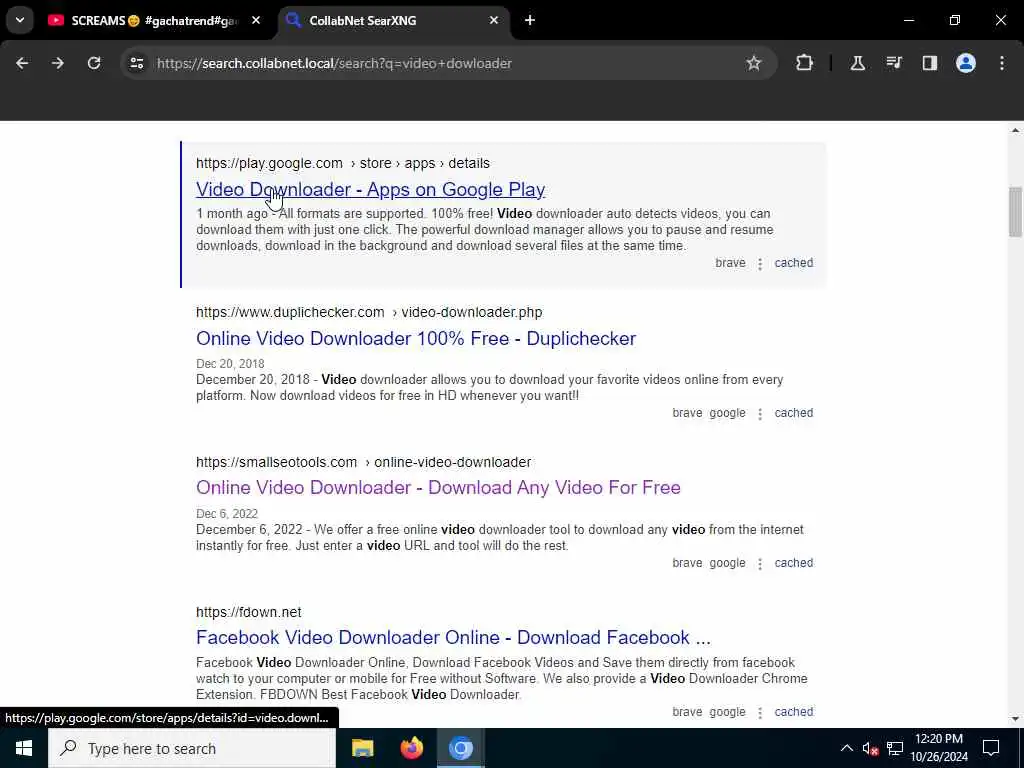Image resolution: width=1024 pixels, height=768 pixels.
Task: Open Chrome Labs flask icon
Action: [857, 63]
